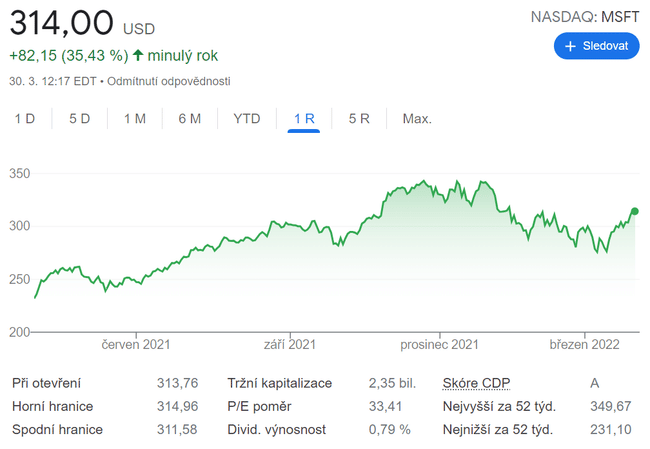Select the 1 M chart range
The image size is (650, 449).
135,119
